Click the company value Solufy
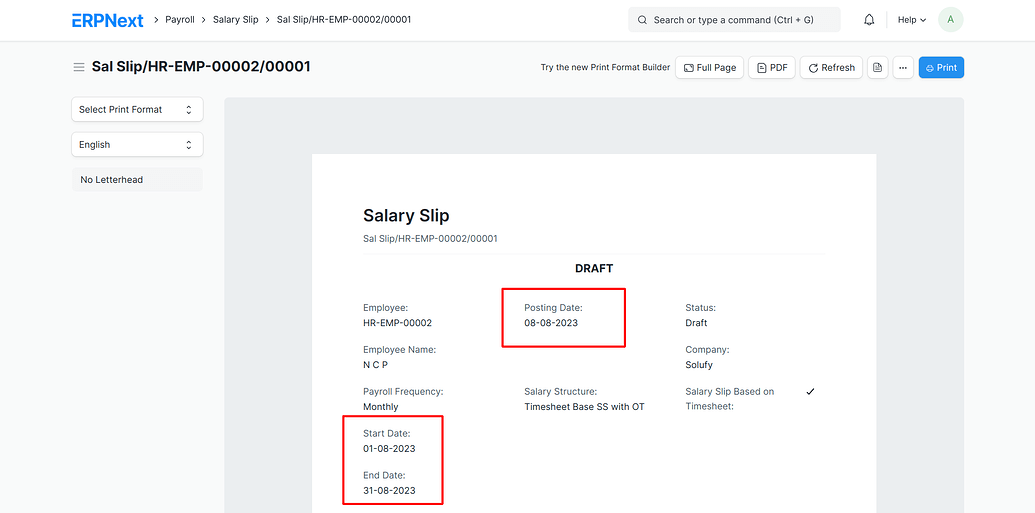This screenshot has width=1035, height=513. pos(699,364)
